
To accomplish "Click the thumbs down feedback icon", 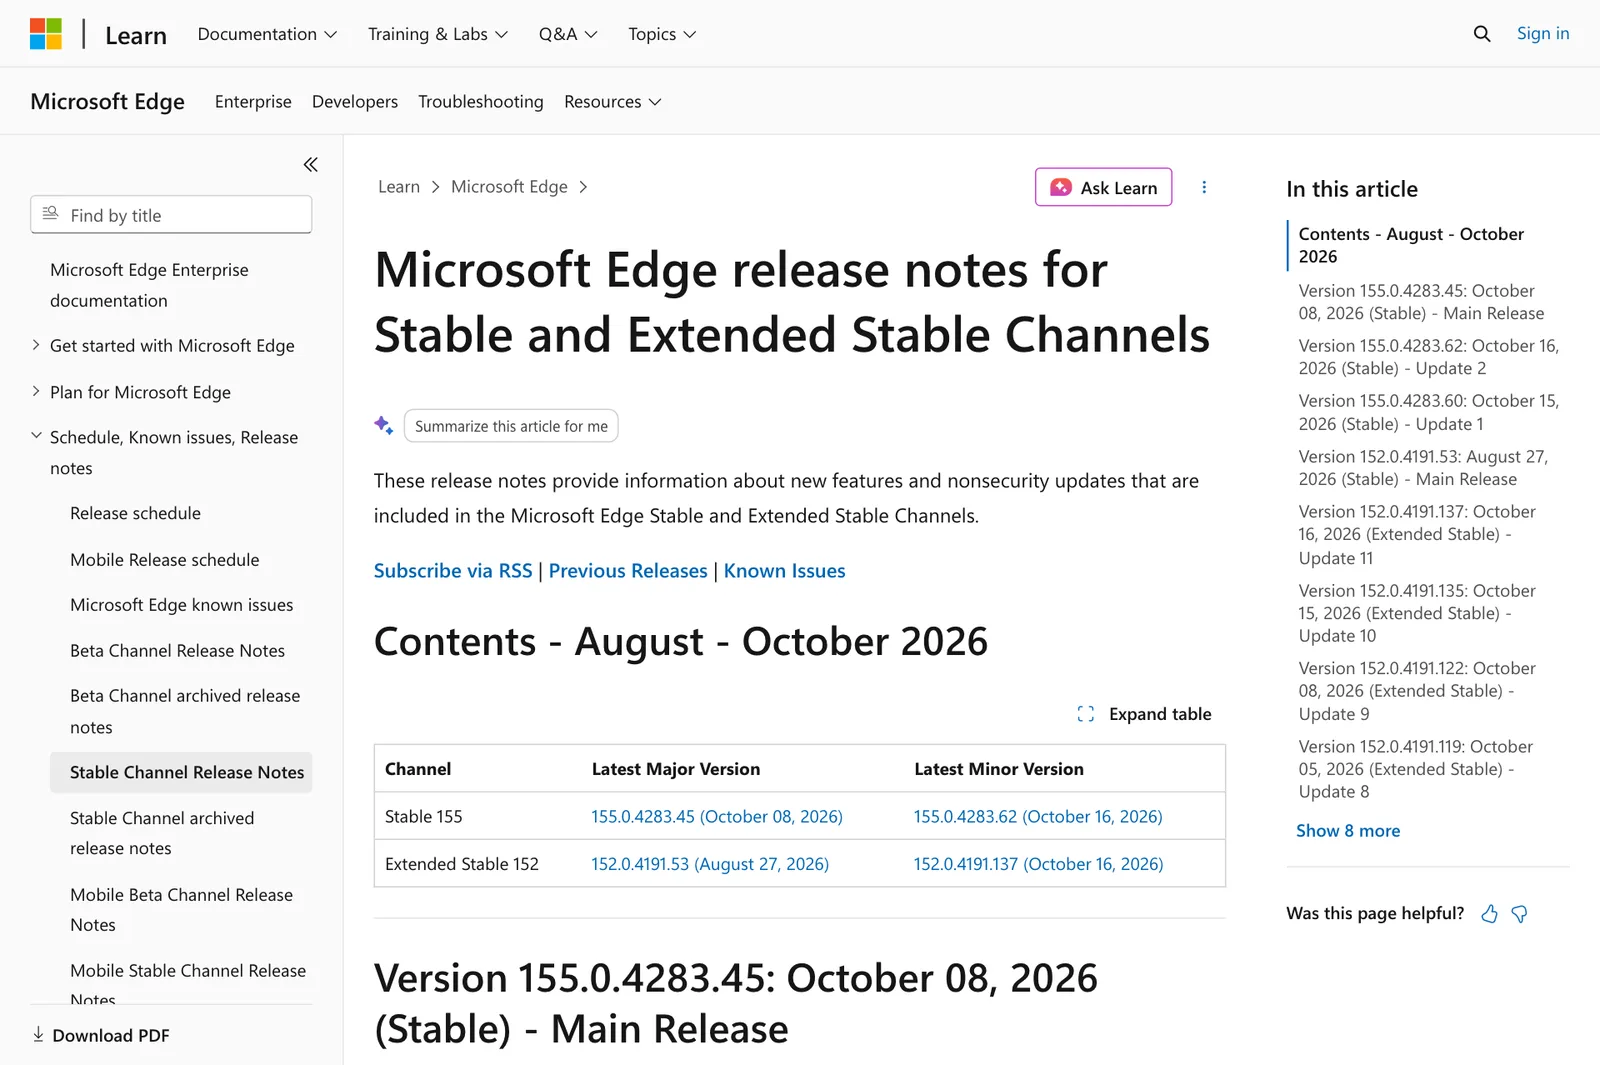I will 1520,914.
